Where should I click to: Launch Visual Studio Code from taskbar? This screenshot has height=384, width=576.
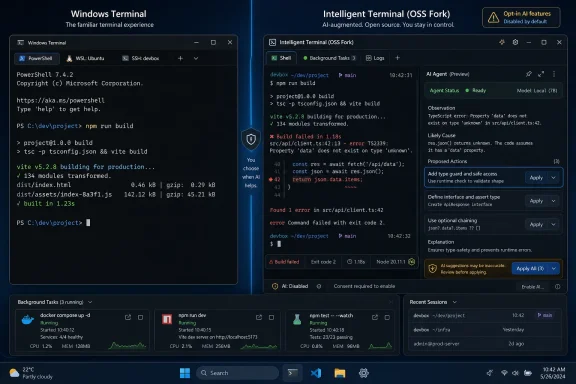click(x=316, y=373)
